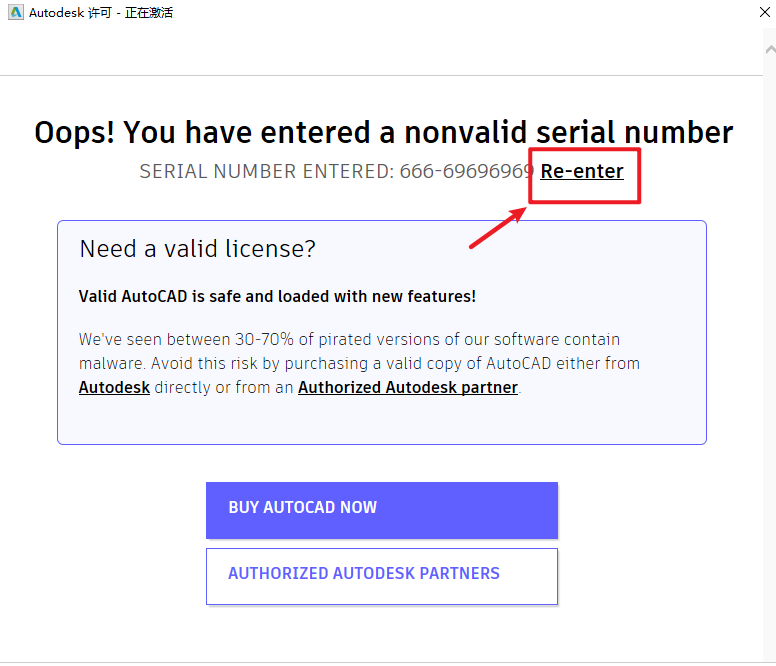
Task: Click the 'Need a valid license?' heading
Action: [x=197, y=249]
